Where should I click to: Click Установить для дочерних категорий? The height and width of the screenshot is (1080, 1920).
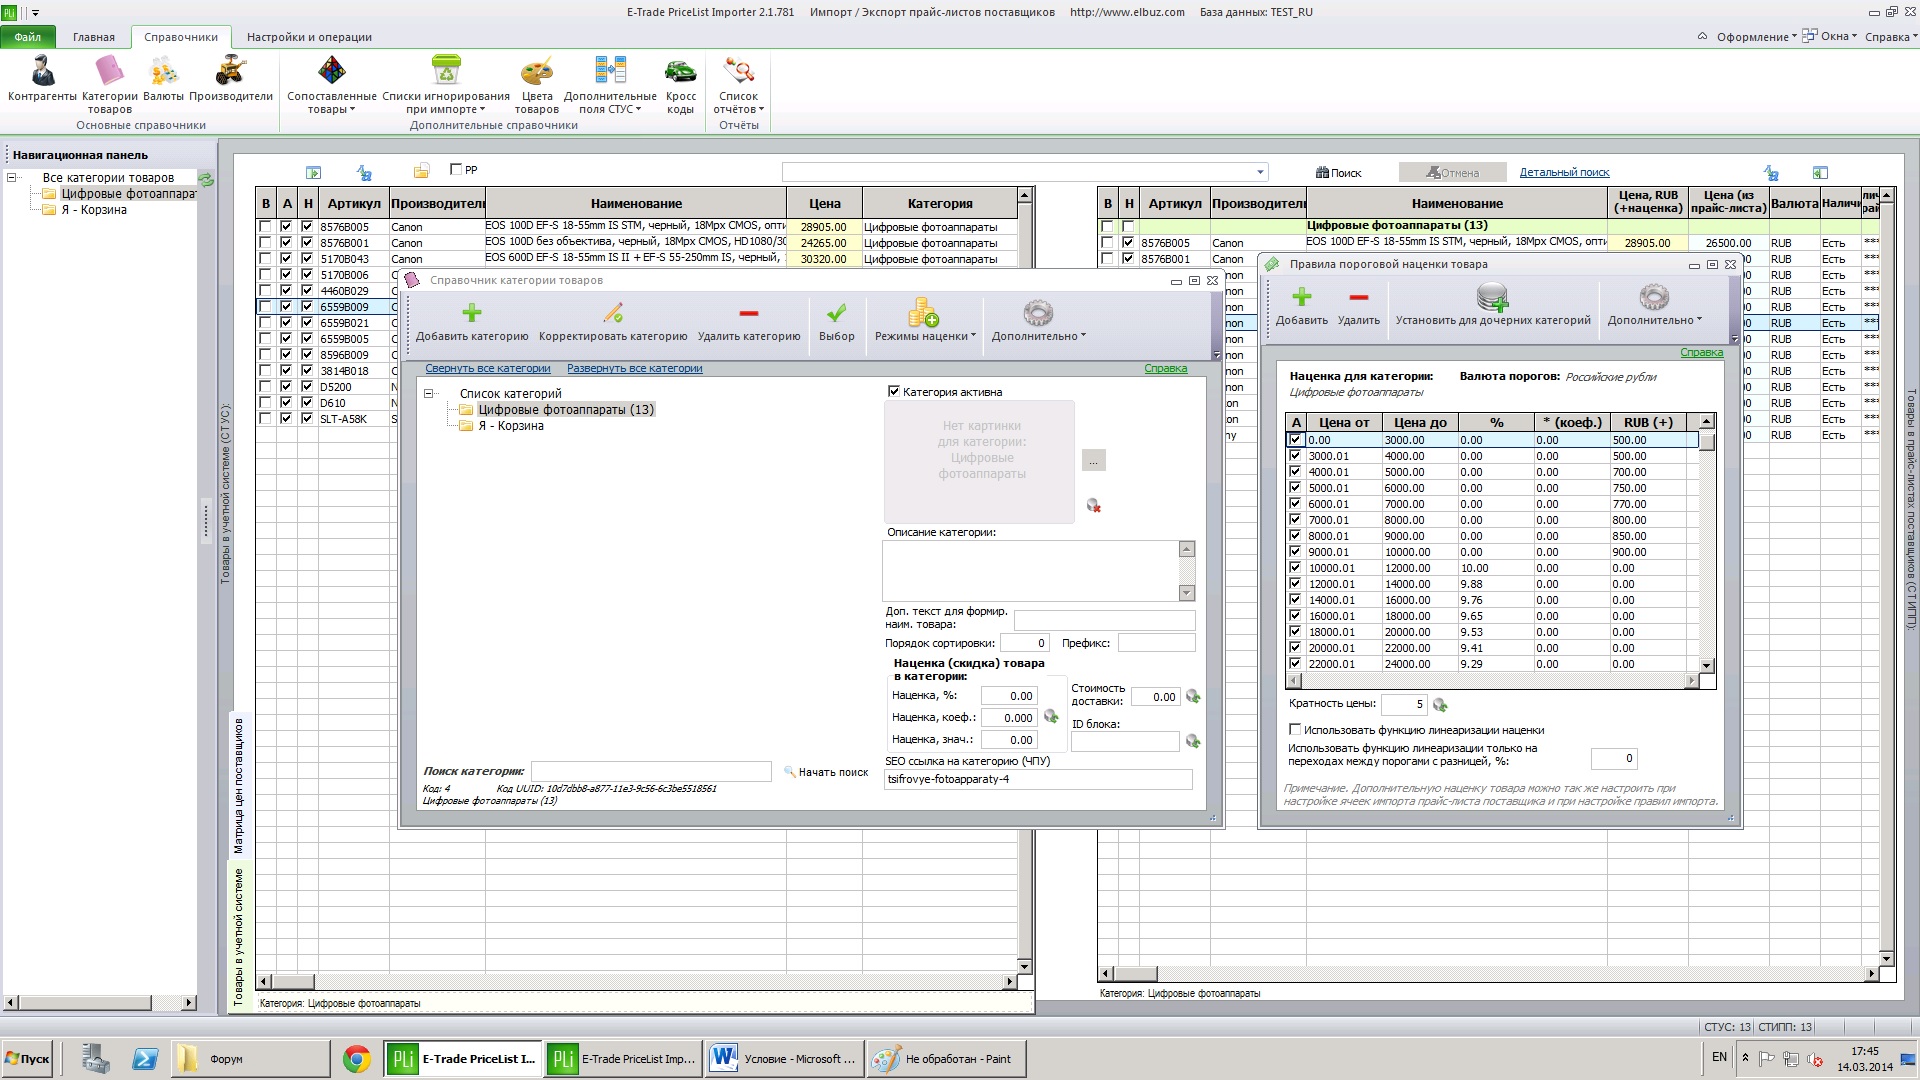point(1493,305)
